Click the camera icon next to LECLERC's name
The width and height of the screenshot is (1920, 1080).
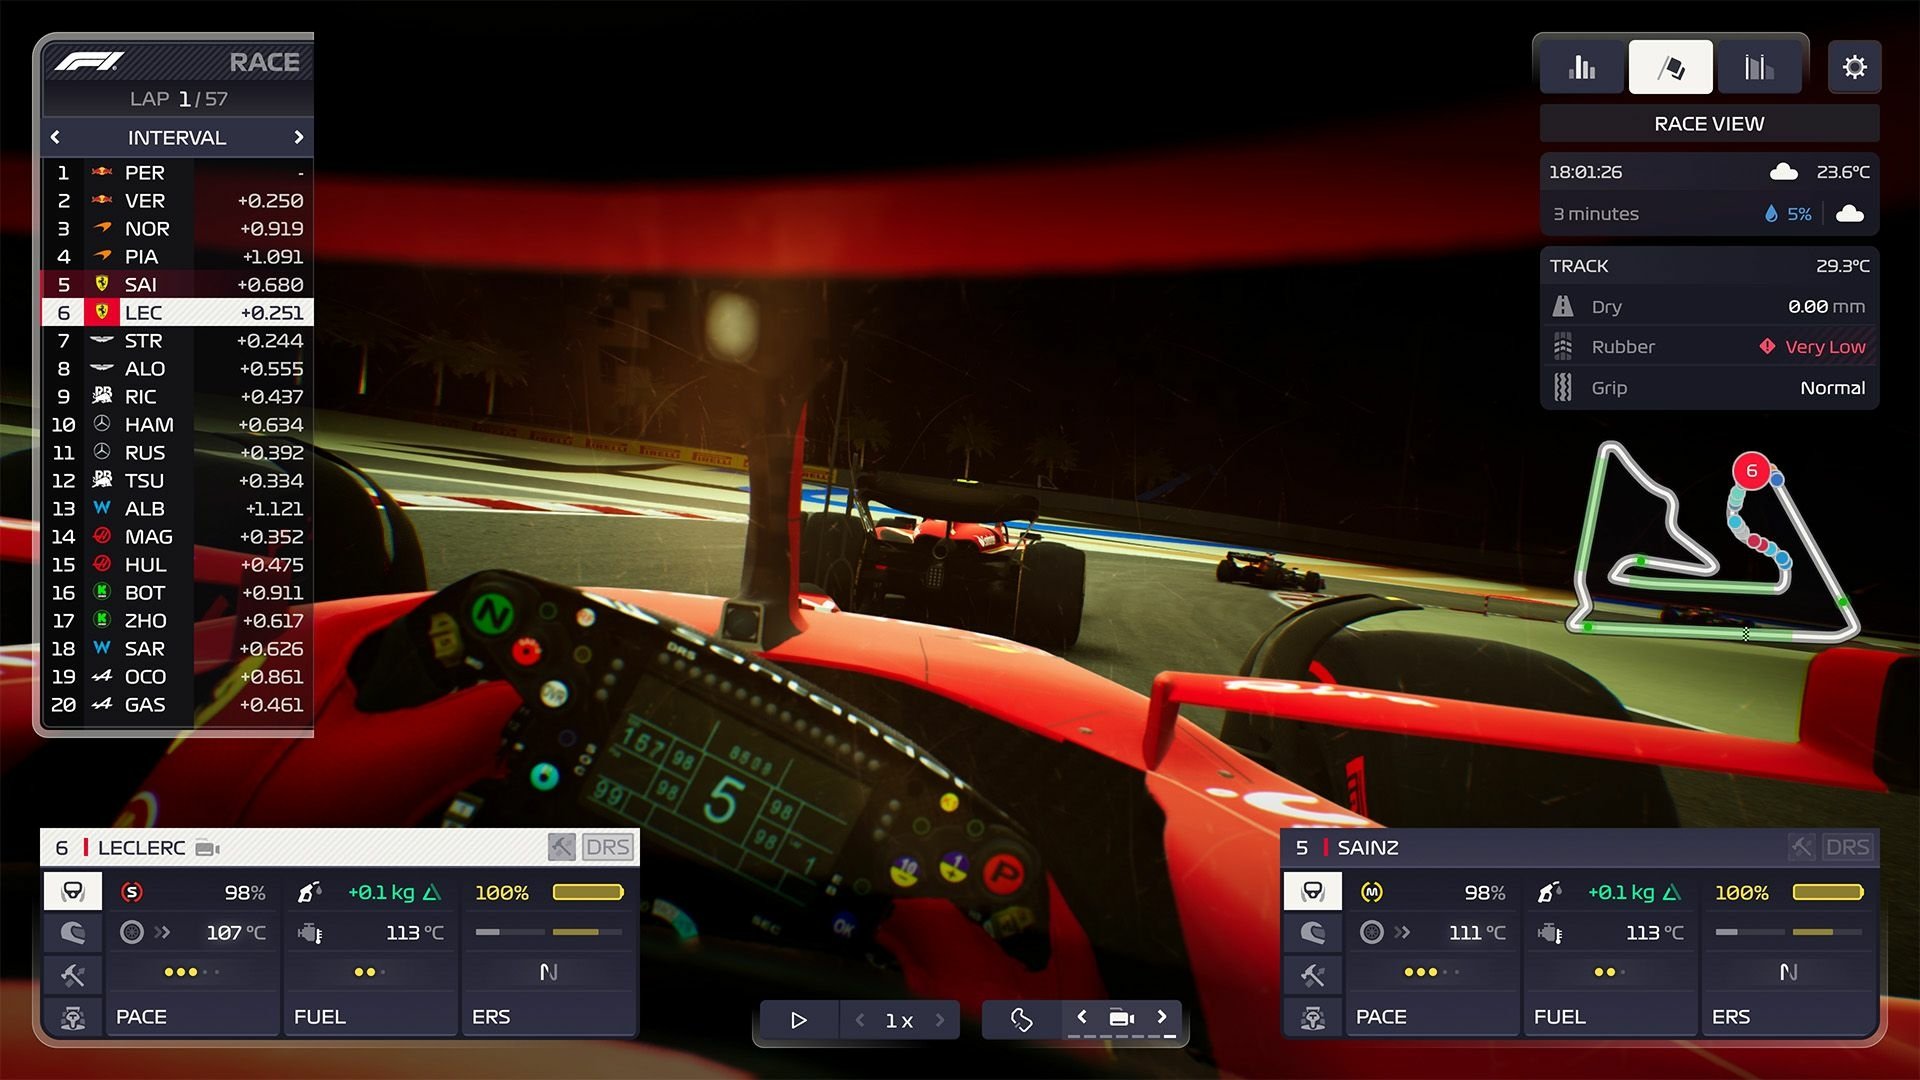click(207, 847)
